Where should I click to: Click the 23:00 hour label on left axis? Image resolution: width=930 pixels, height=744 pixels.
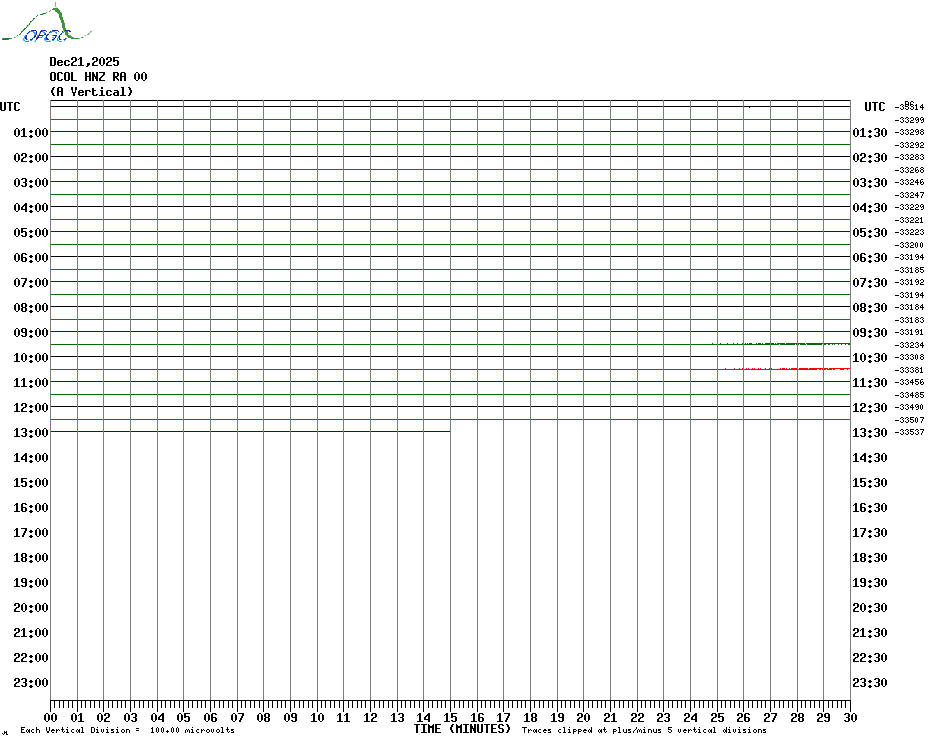[x=31, y=683]
